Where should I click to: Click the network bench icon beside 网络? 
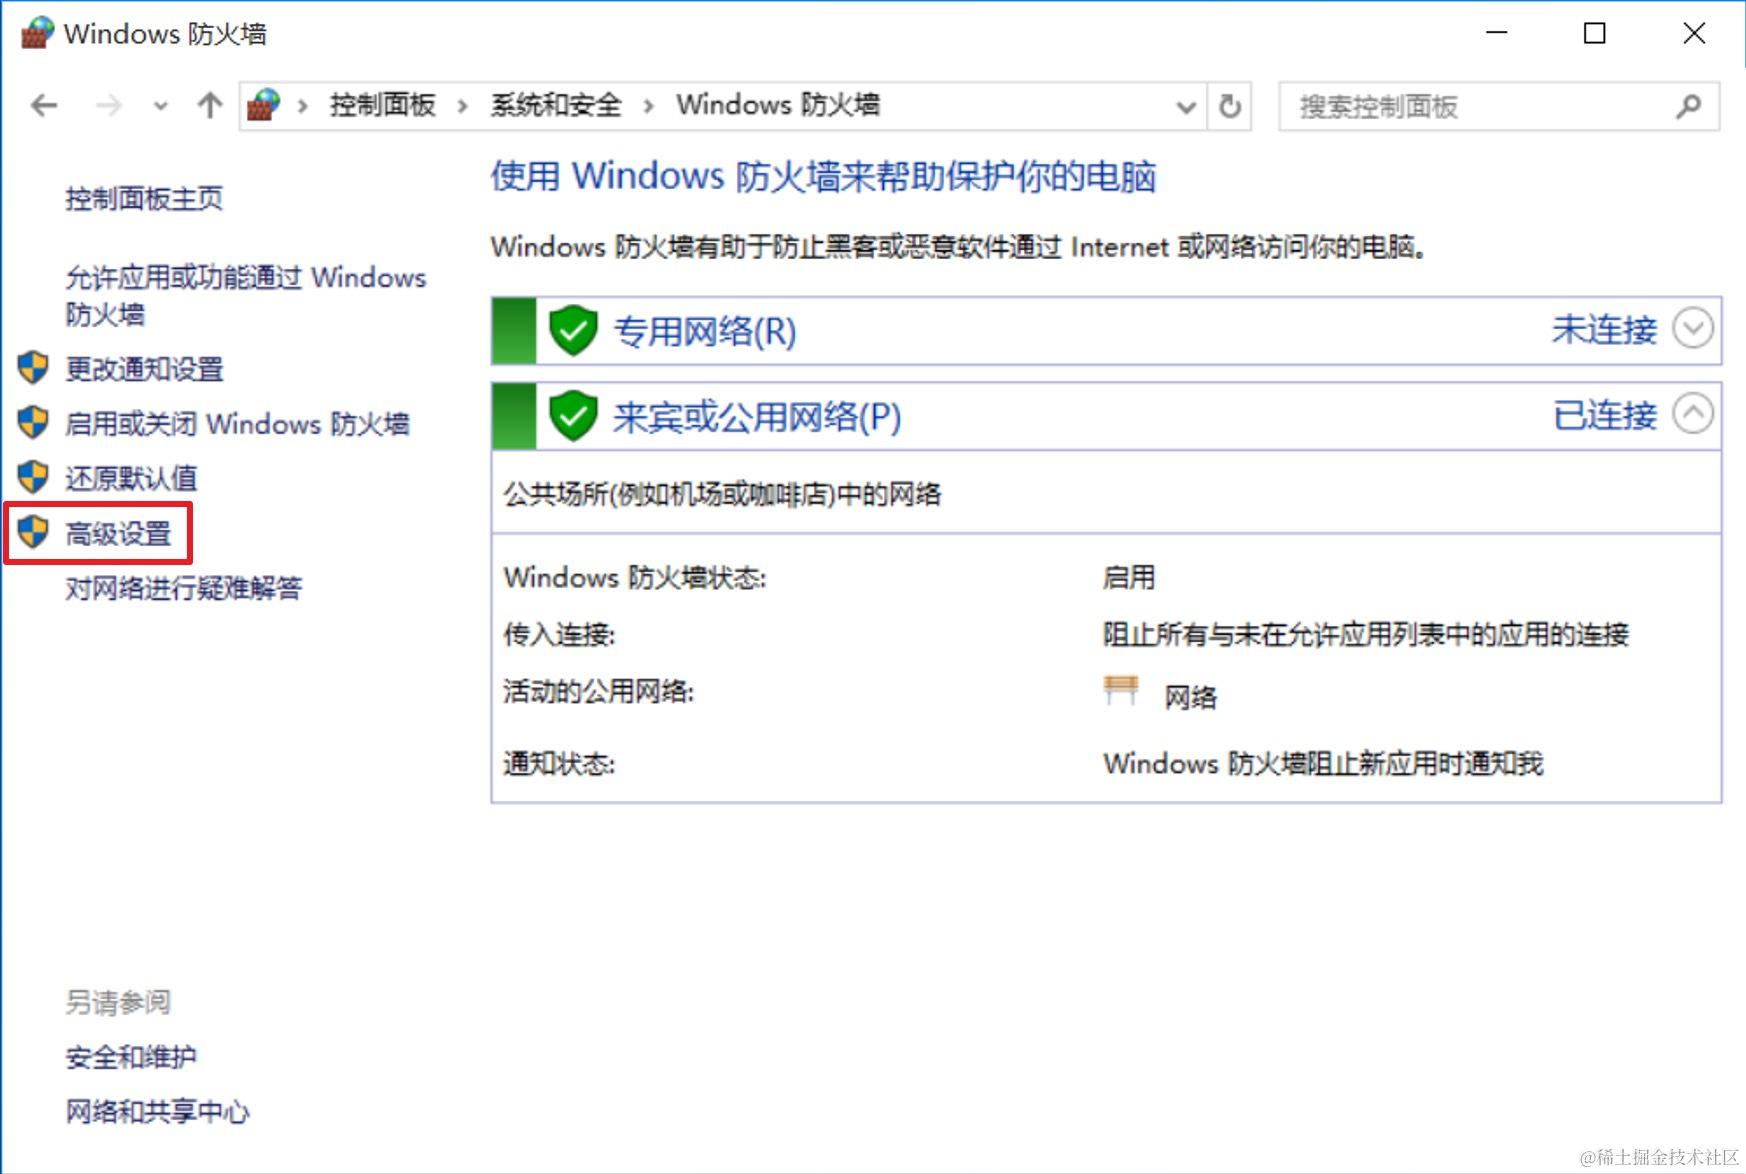click(x=1120, y=690)
